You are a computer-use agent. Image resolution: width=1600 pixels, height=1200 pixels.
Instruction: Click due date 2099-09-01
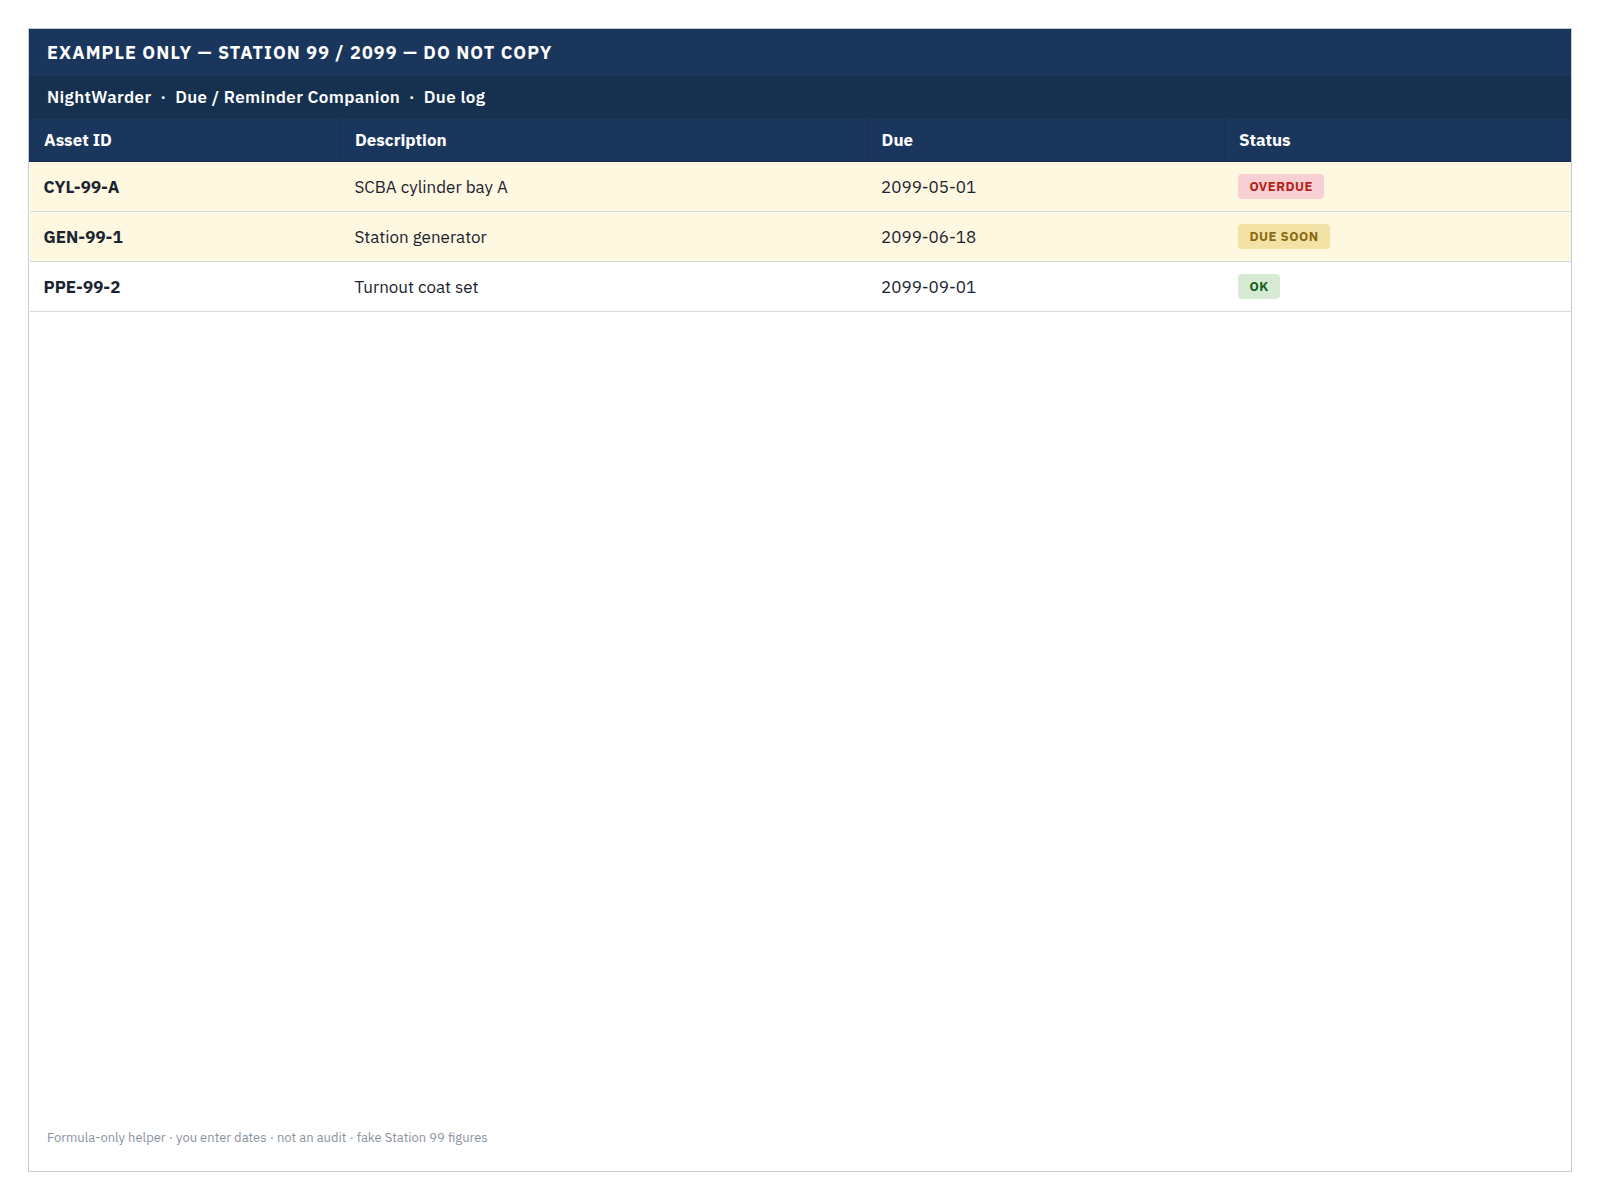[x=928, y=287]
